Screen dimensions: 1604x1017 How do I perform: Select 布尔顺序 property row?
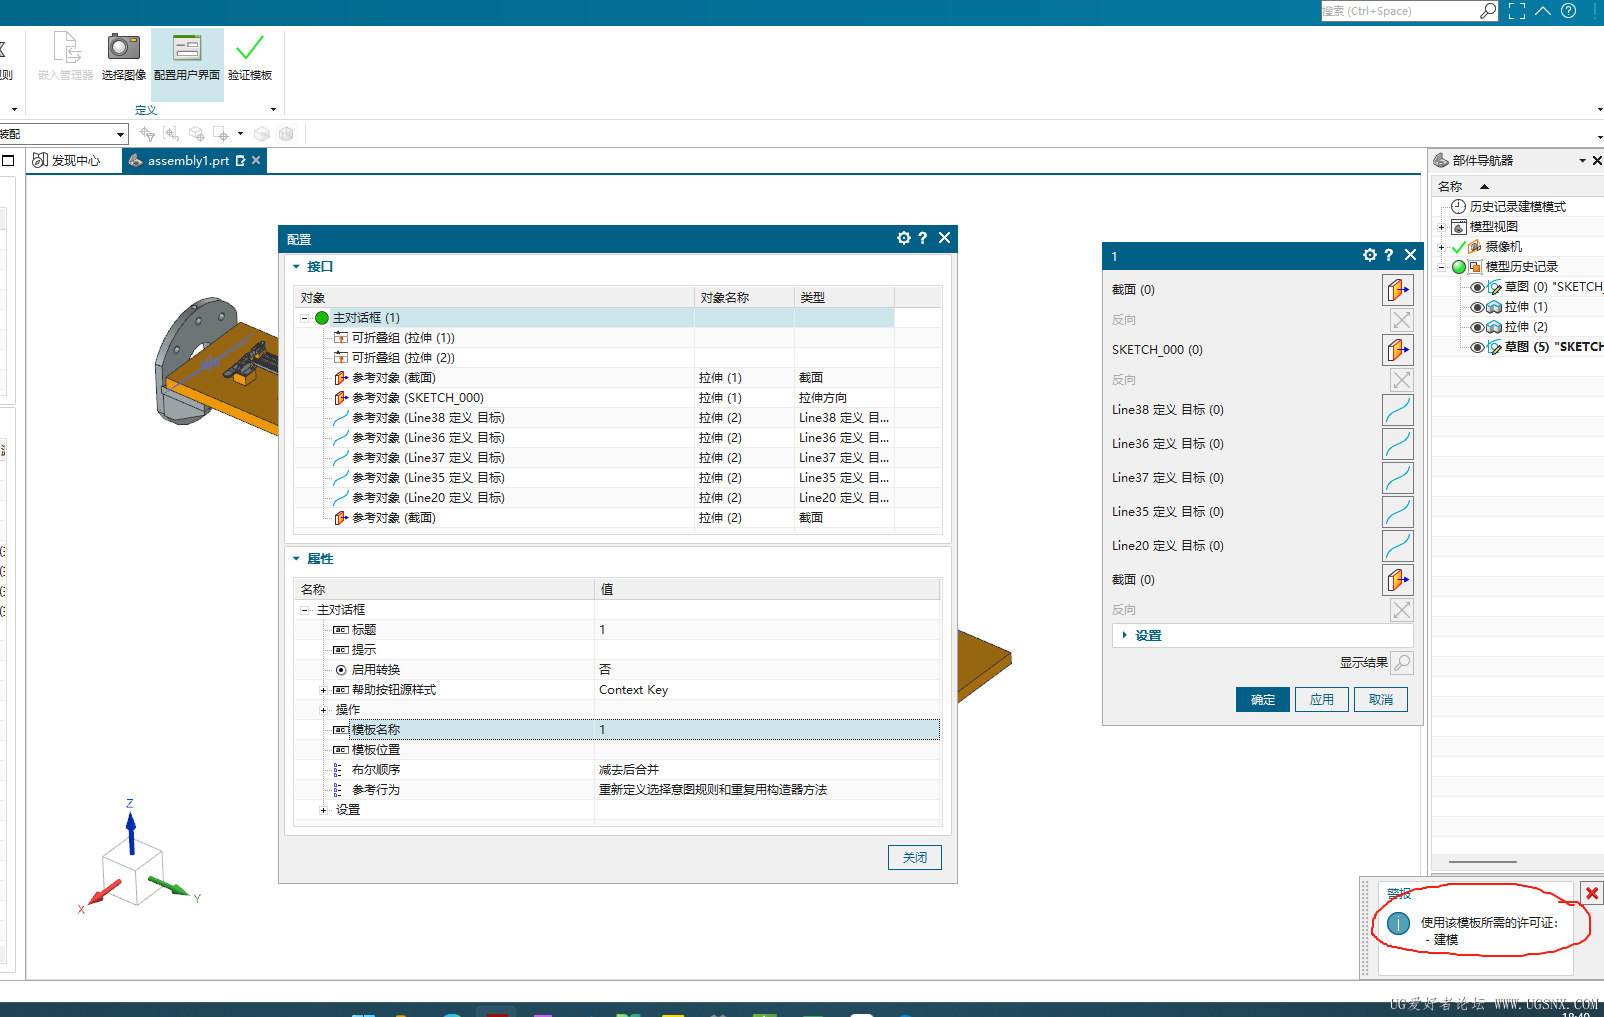tap(617, 770)
